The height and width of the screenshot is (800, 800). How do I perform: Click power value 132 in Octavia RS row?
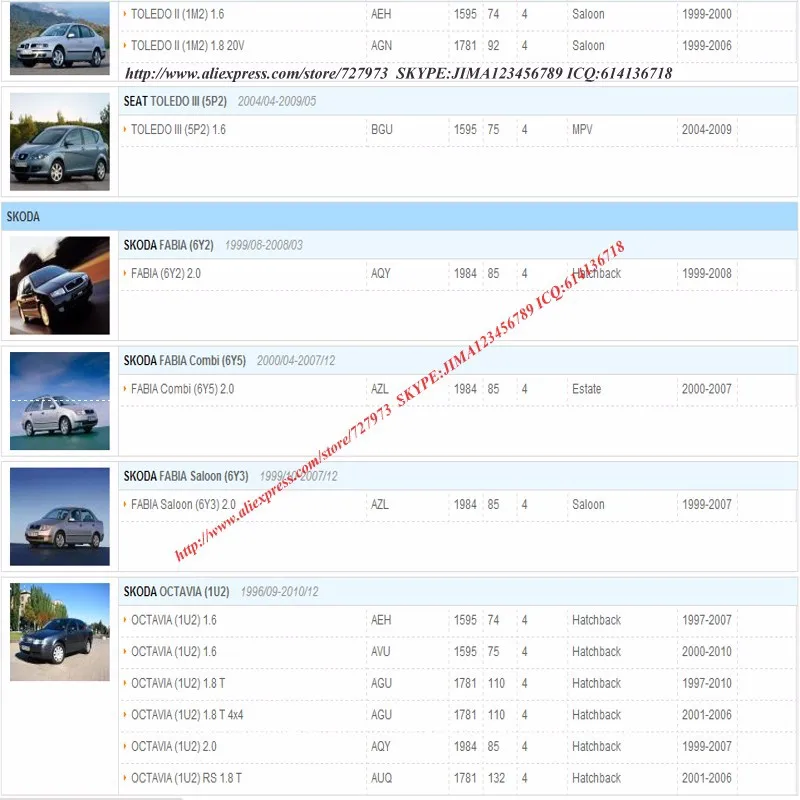[x=496, y=778]
